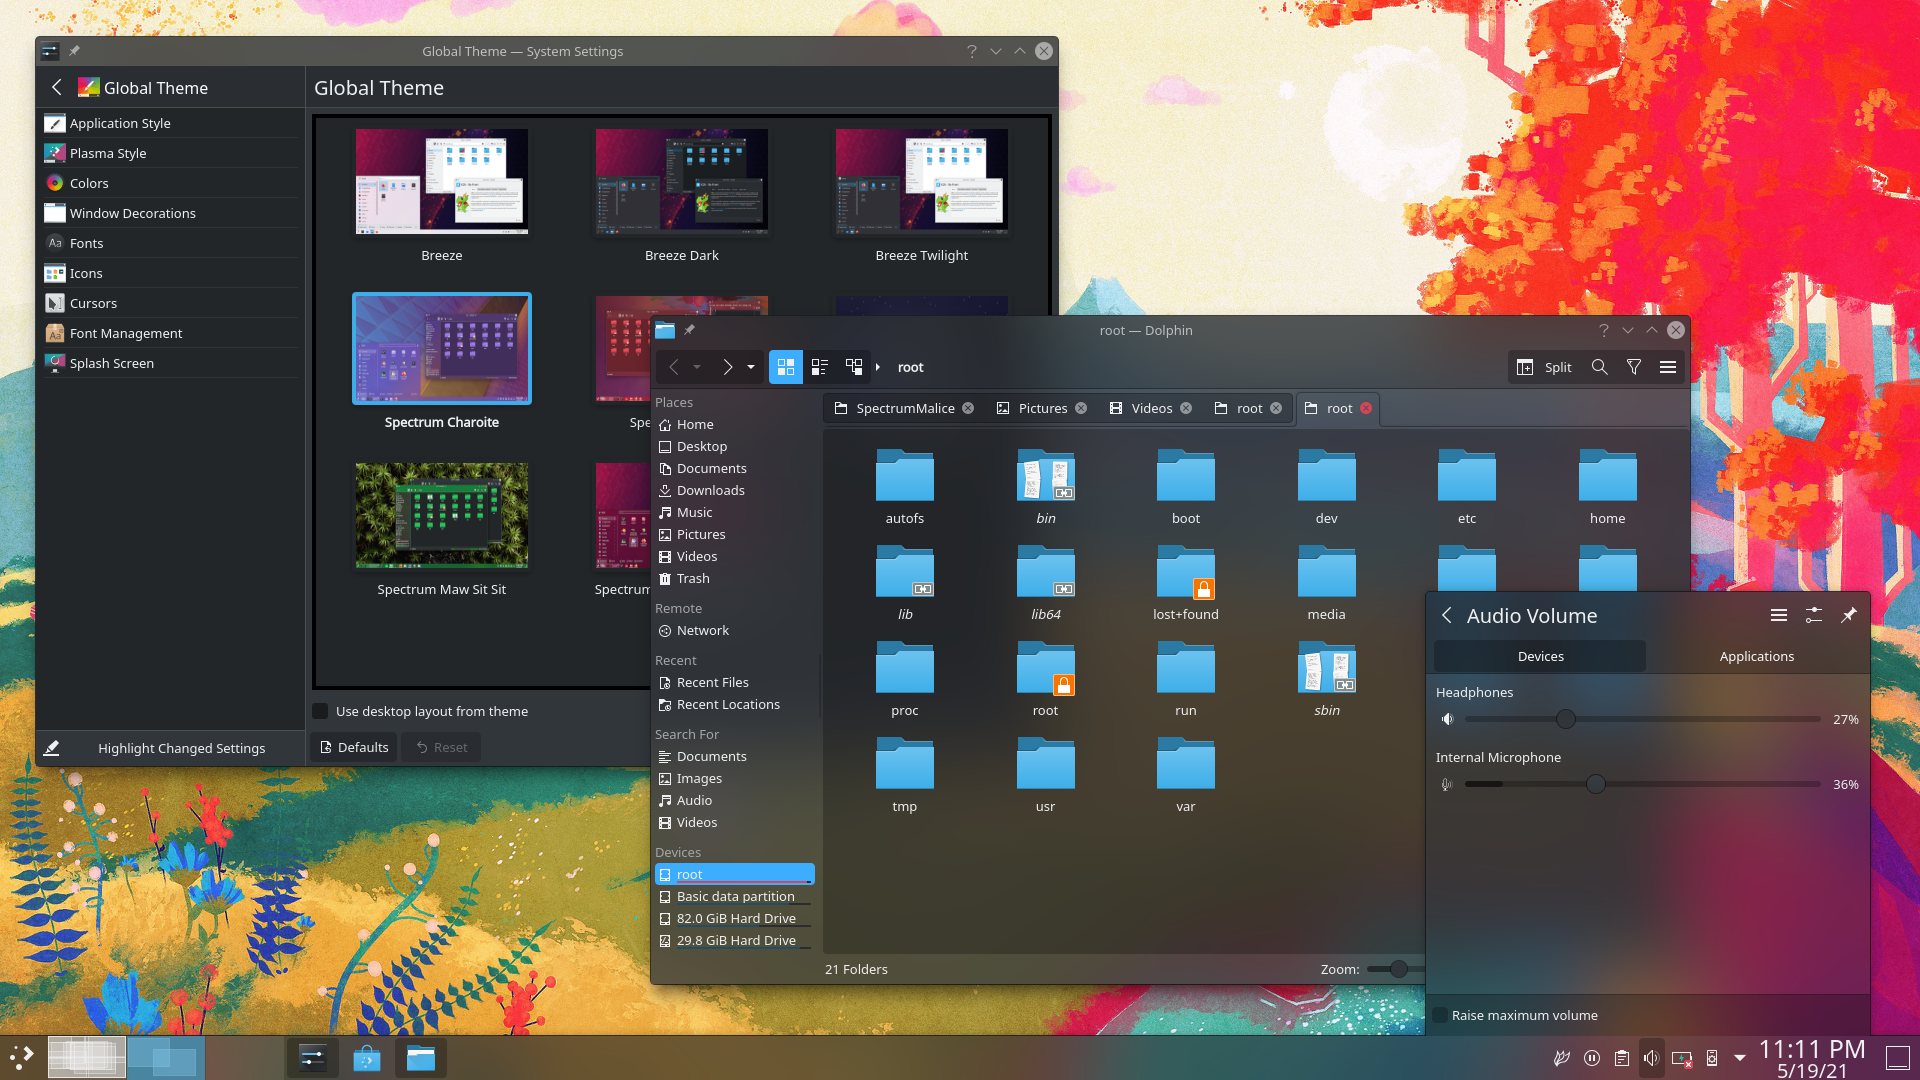This screenshot has width=1920, height=1080.
Task: Check Raise maximum volume
Action: 1440,1015
